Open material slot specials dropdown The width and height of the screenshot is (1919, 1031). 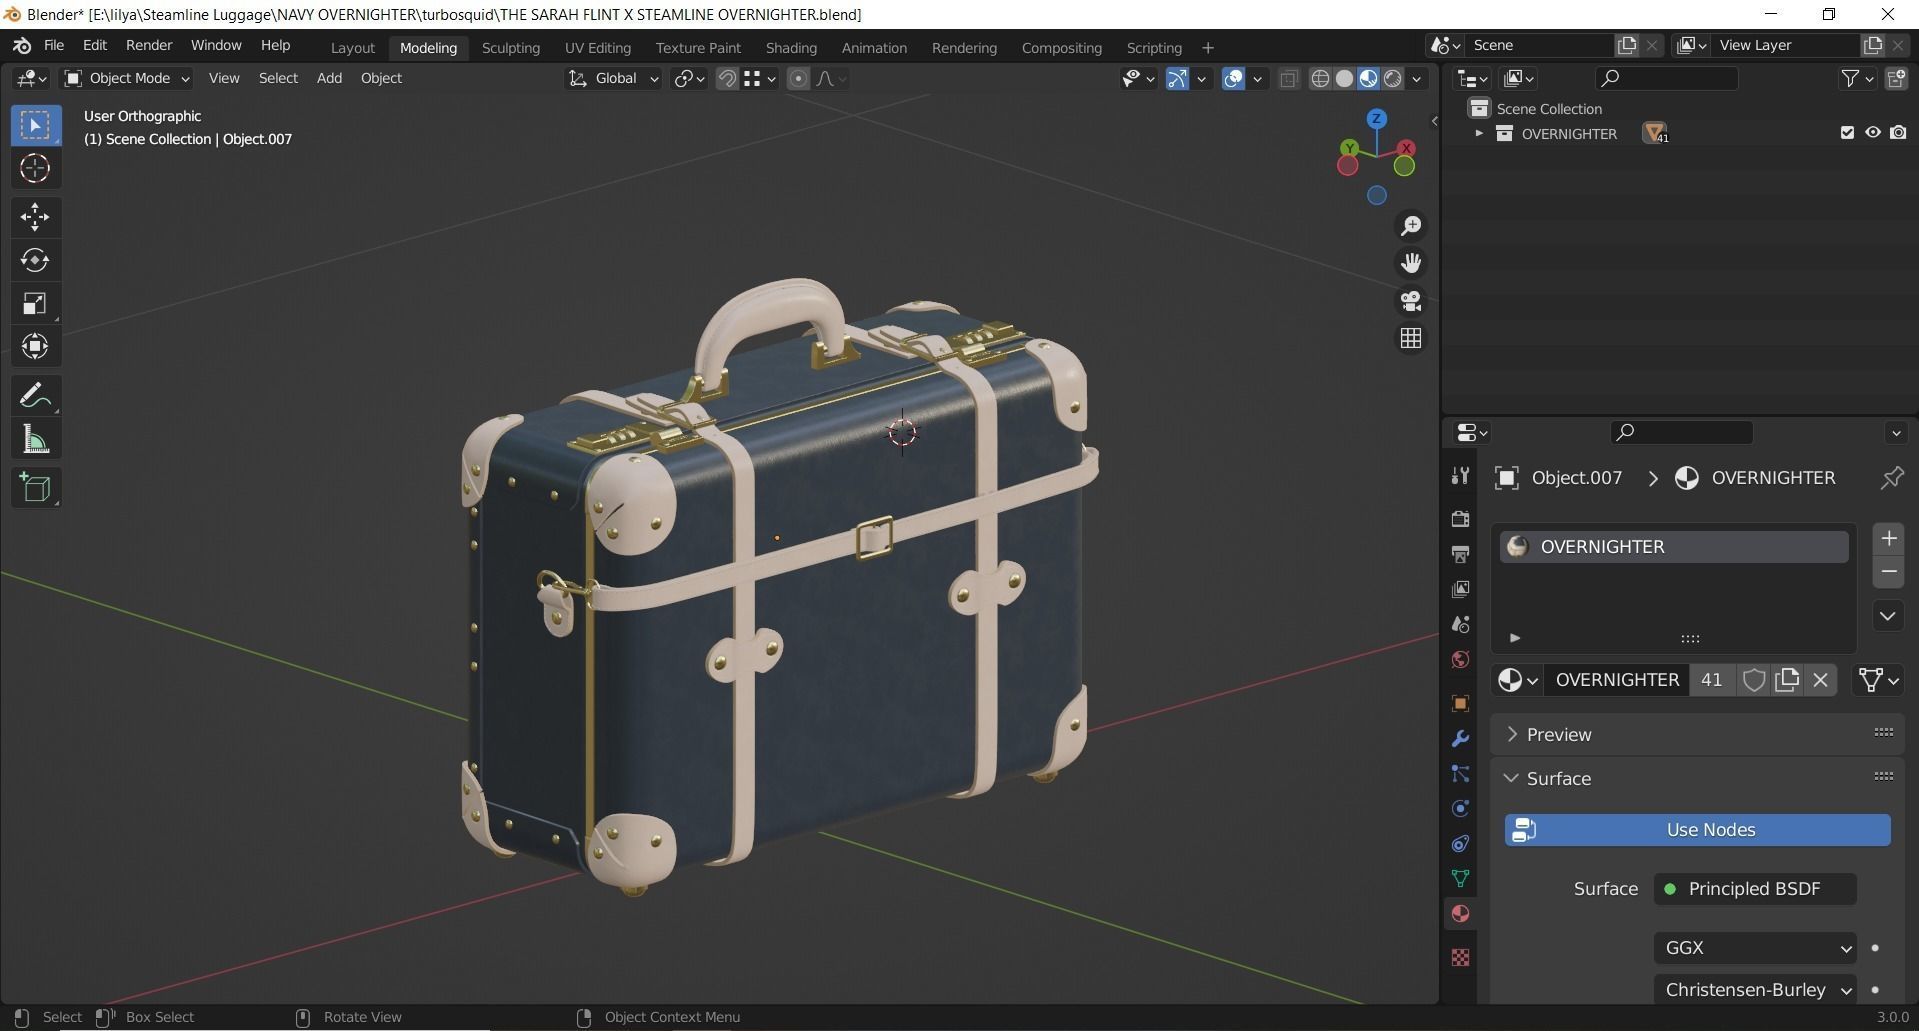click(1888, 616)
